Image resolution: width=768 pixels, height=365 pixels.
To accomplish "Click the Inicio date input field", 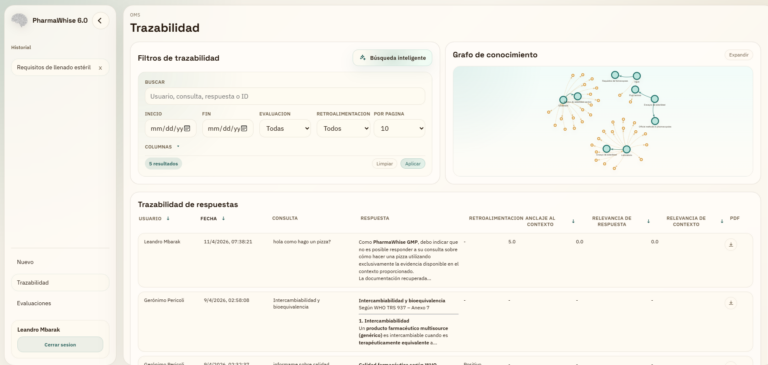I will coord(170,129).
